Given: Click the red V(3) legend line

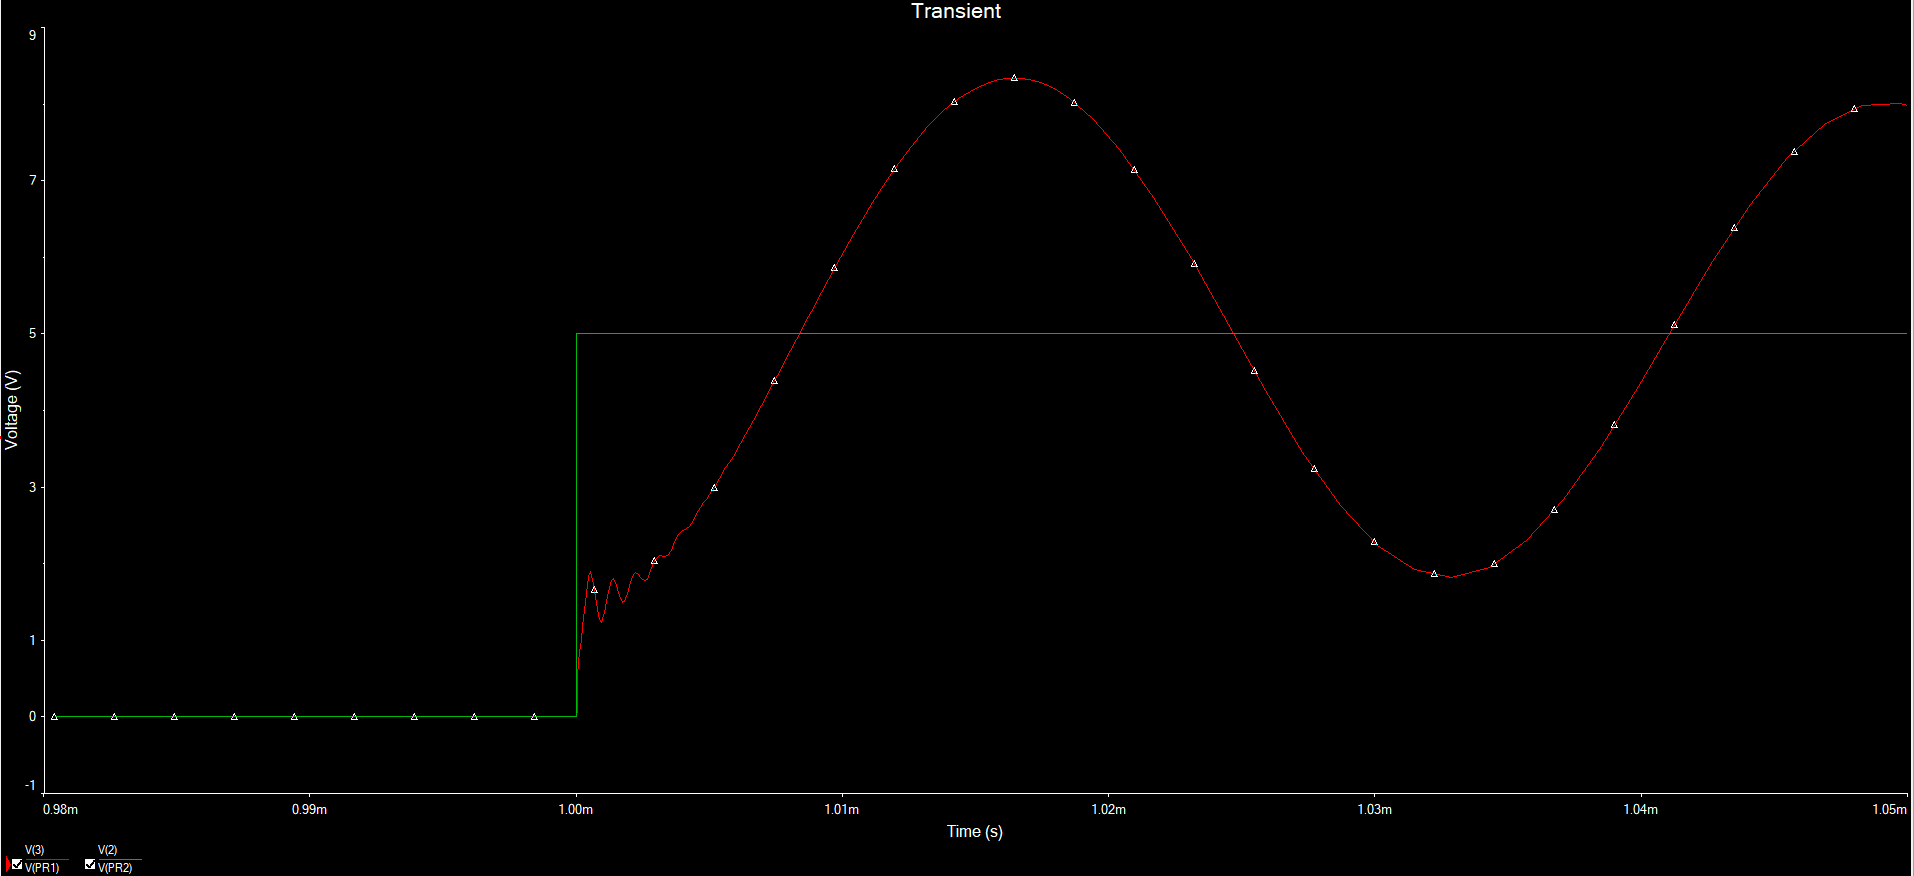Looking at the screenshot, I should click(x=47, y=859).
